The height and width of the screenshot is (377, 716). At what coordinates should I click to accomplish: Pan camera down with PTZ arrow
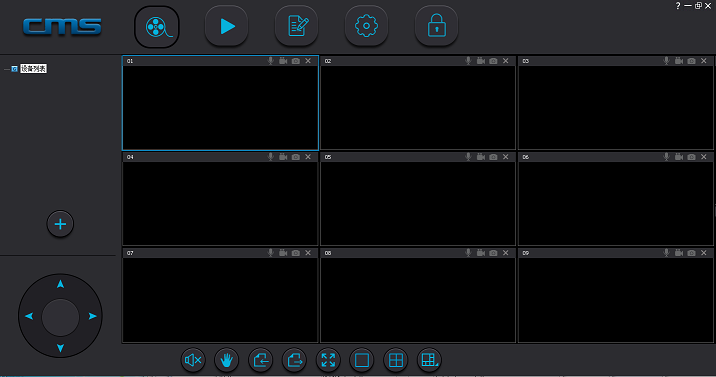(60, 348)
